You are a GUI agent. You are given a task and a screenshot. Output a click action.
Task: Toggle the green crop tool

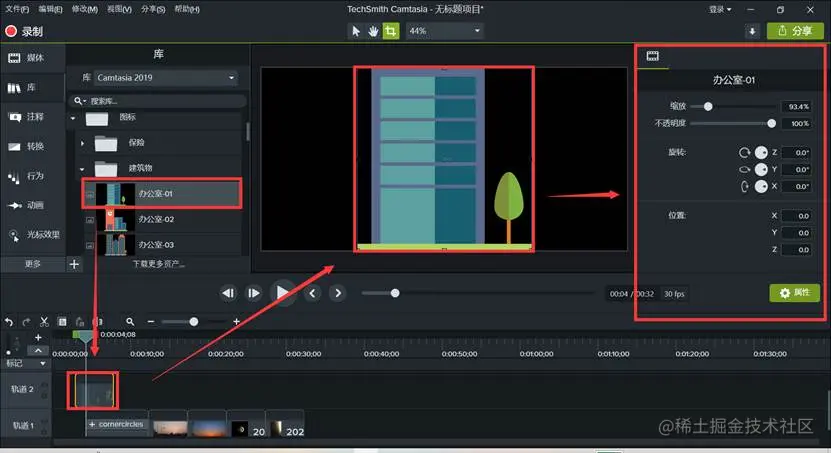(391, 31)
